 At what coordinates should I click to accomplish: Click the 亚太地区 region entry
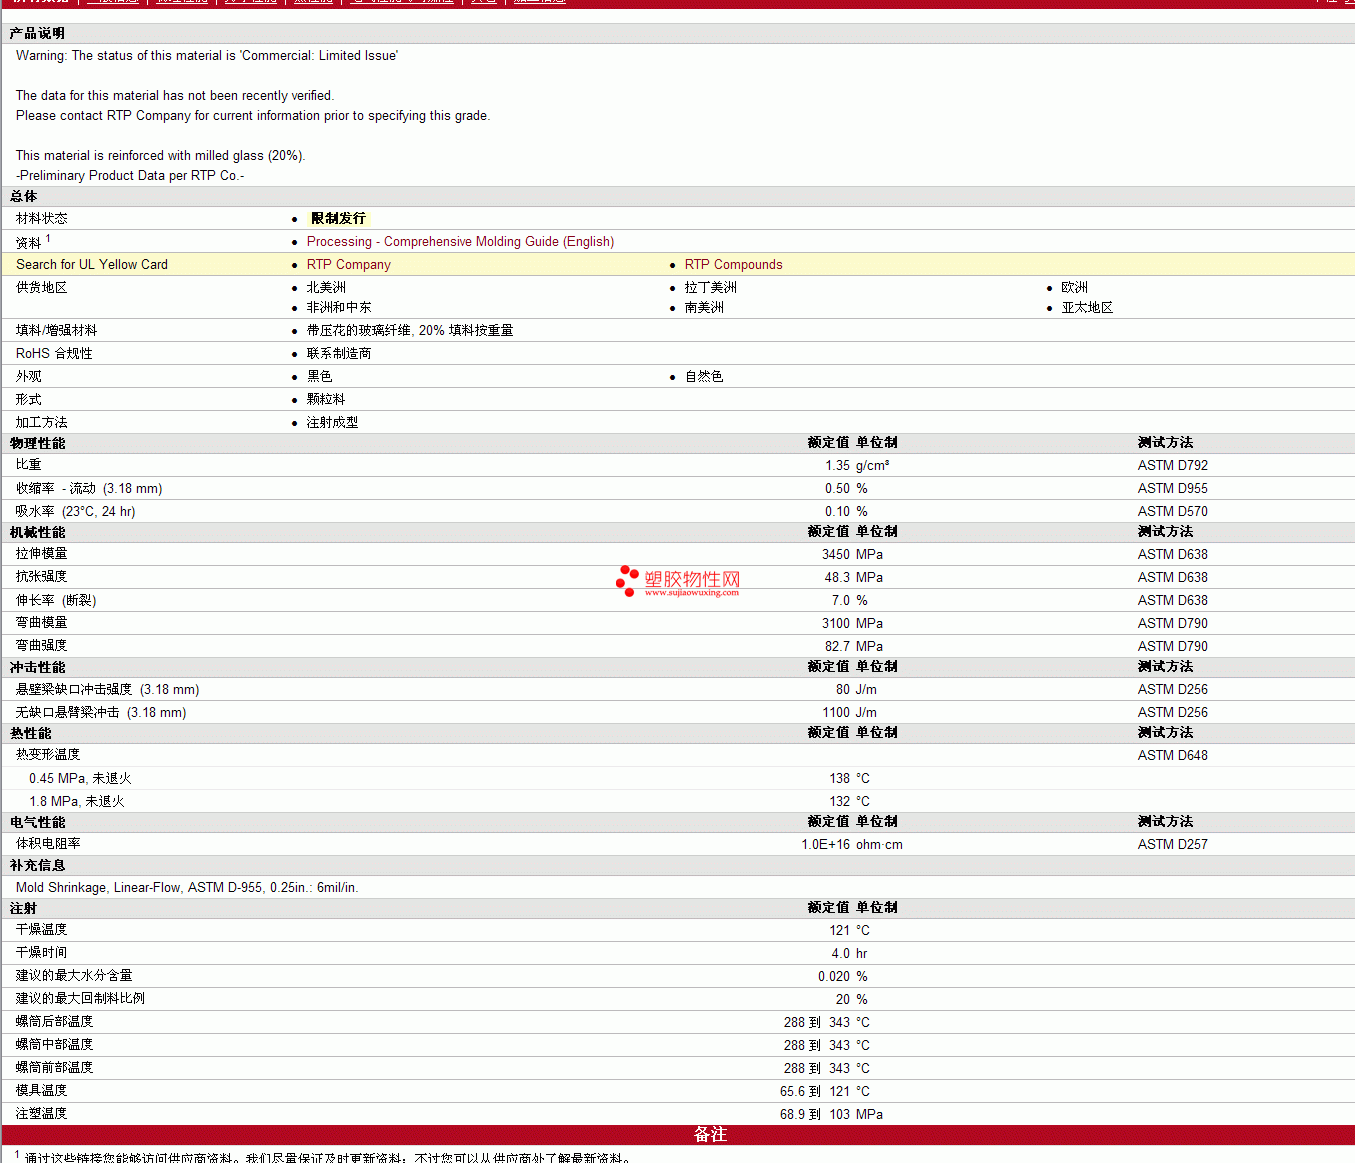tap(1087, 308)
